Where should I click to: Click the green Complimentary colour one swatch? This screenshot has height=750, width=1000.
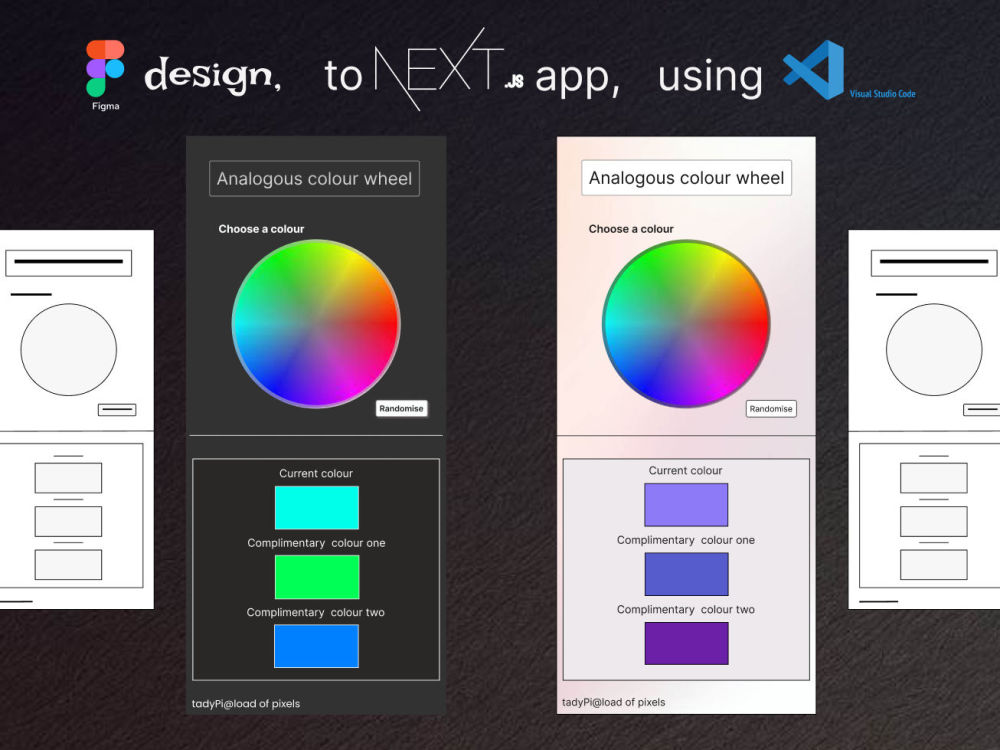click(x=317, y=577)
